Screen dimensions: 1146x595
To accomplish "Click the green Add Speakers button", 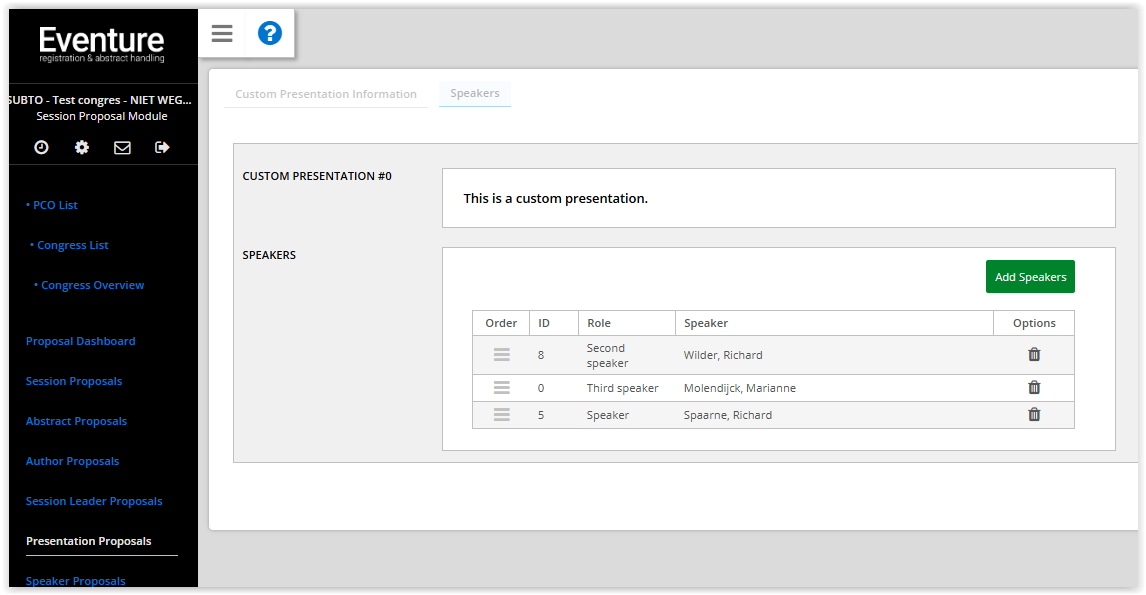I will 1030,276.
